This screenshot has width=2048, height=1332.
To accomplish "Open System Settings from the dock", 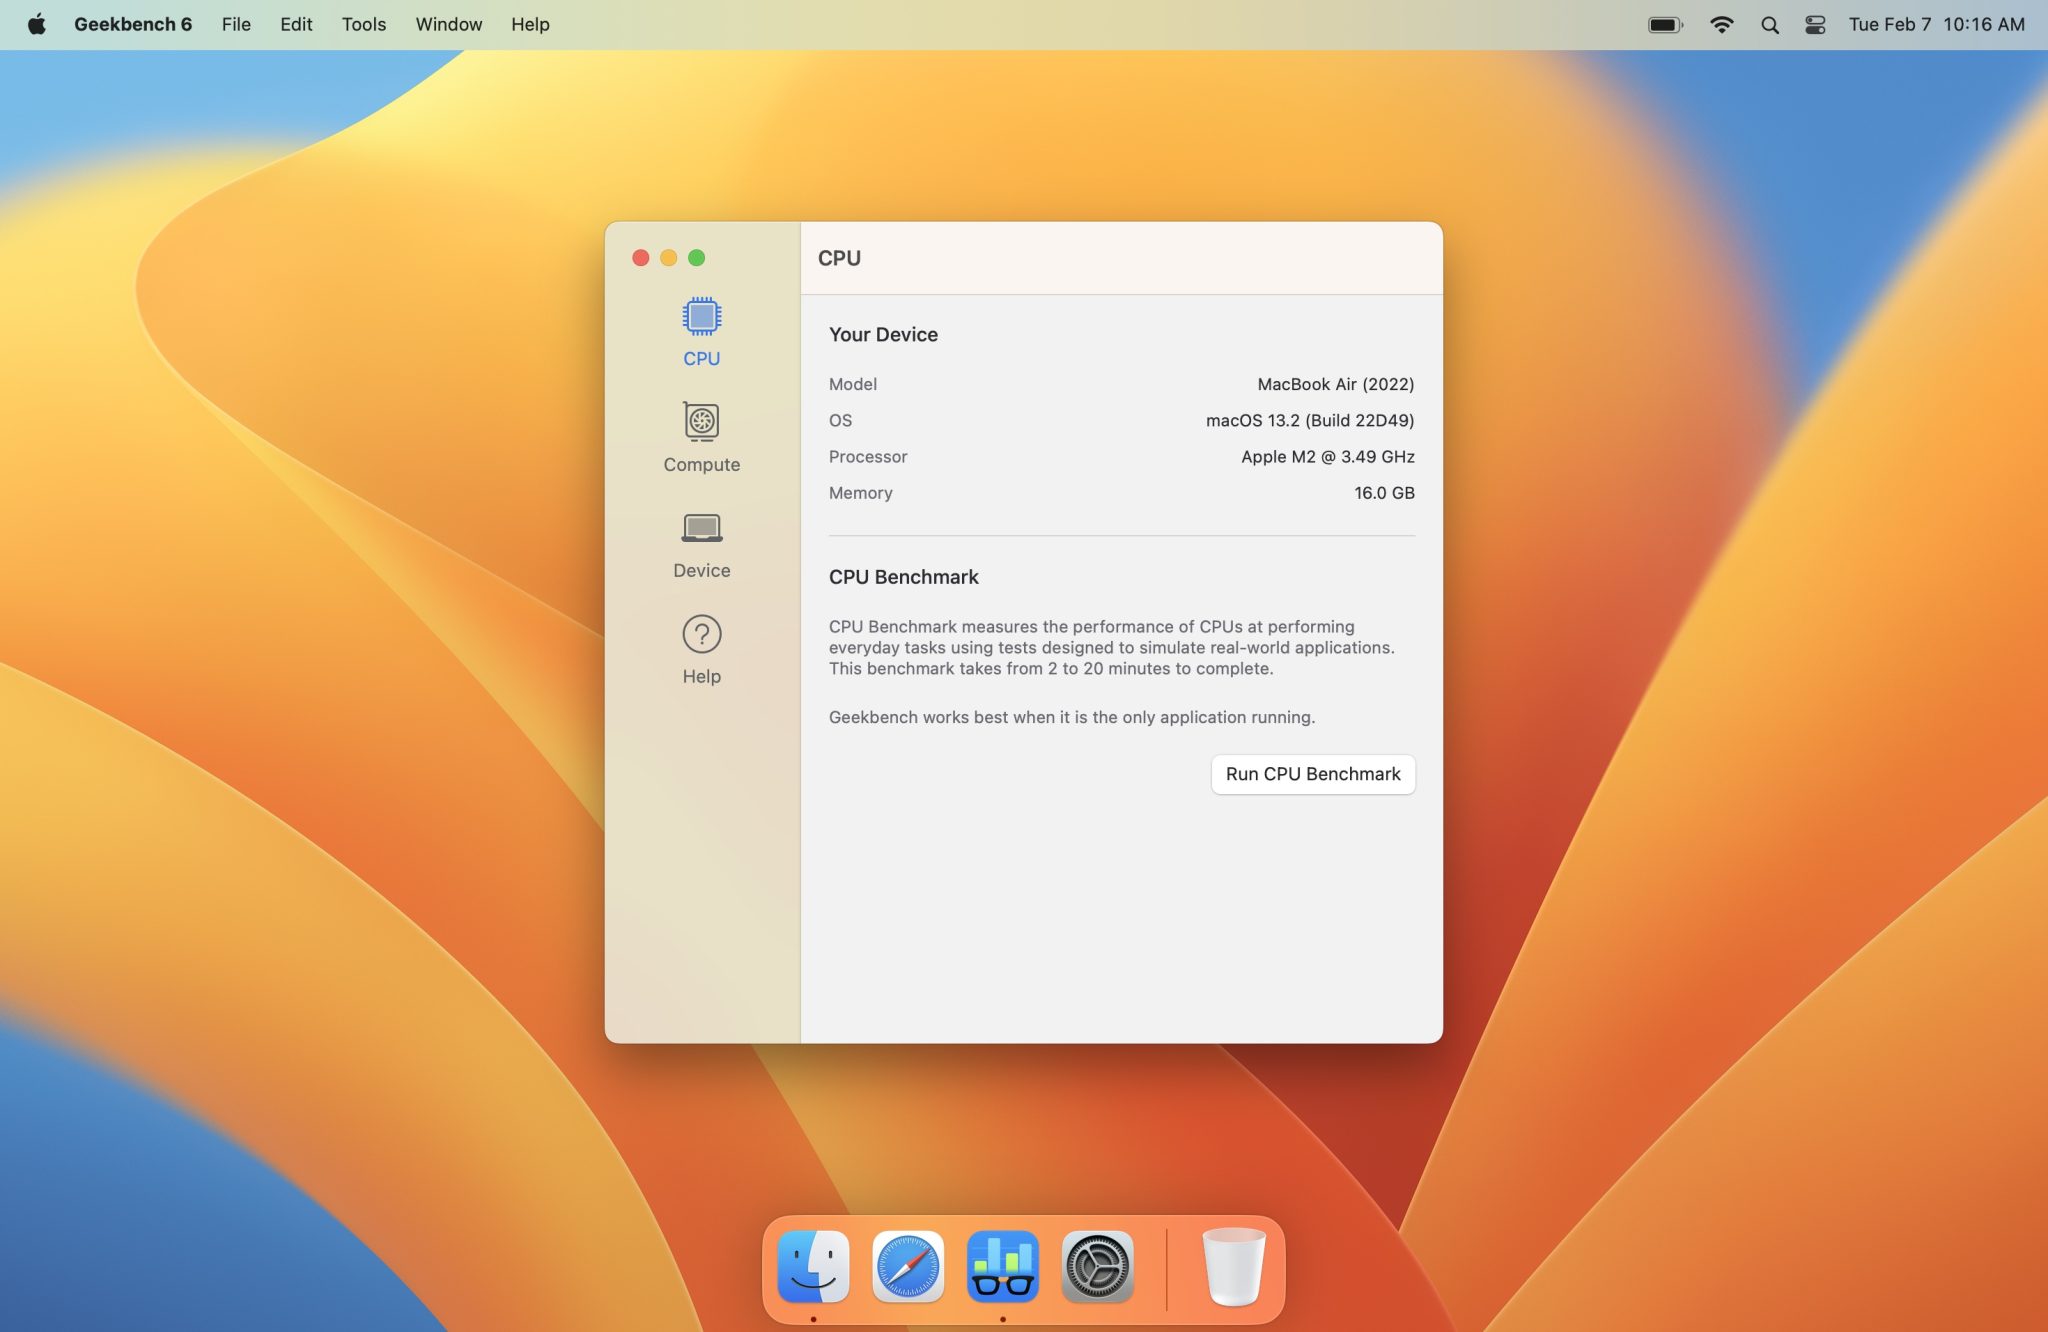I will click(1097, 1266).
